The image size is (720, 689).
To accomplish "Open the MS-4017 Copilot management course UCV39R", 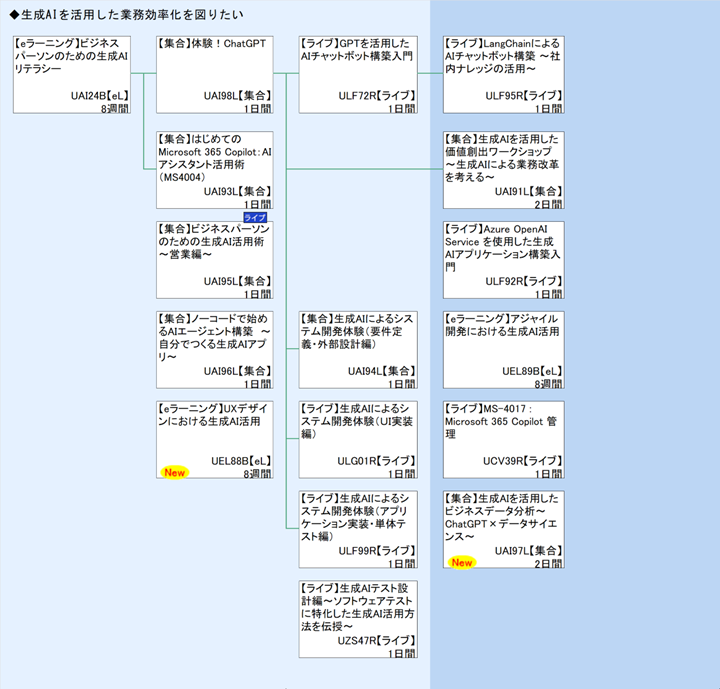I will pos(504,440).
